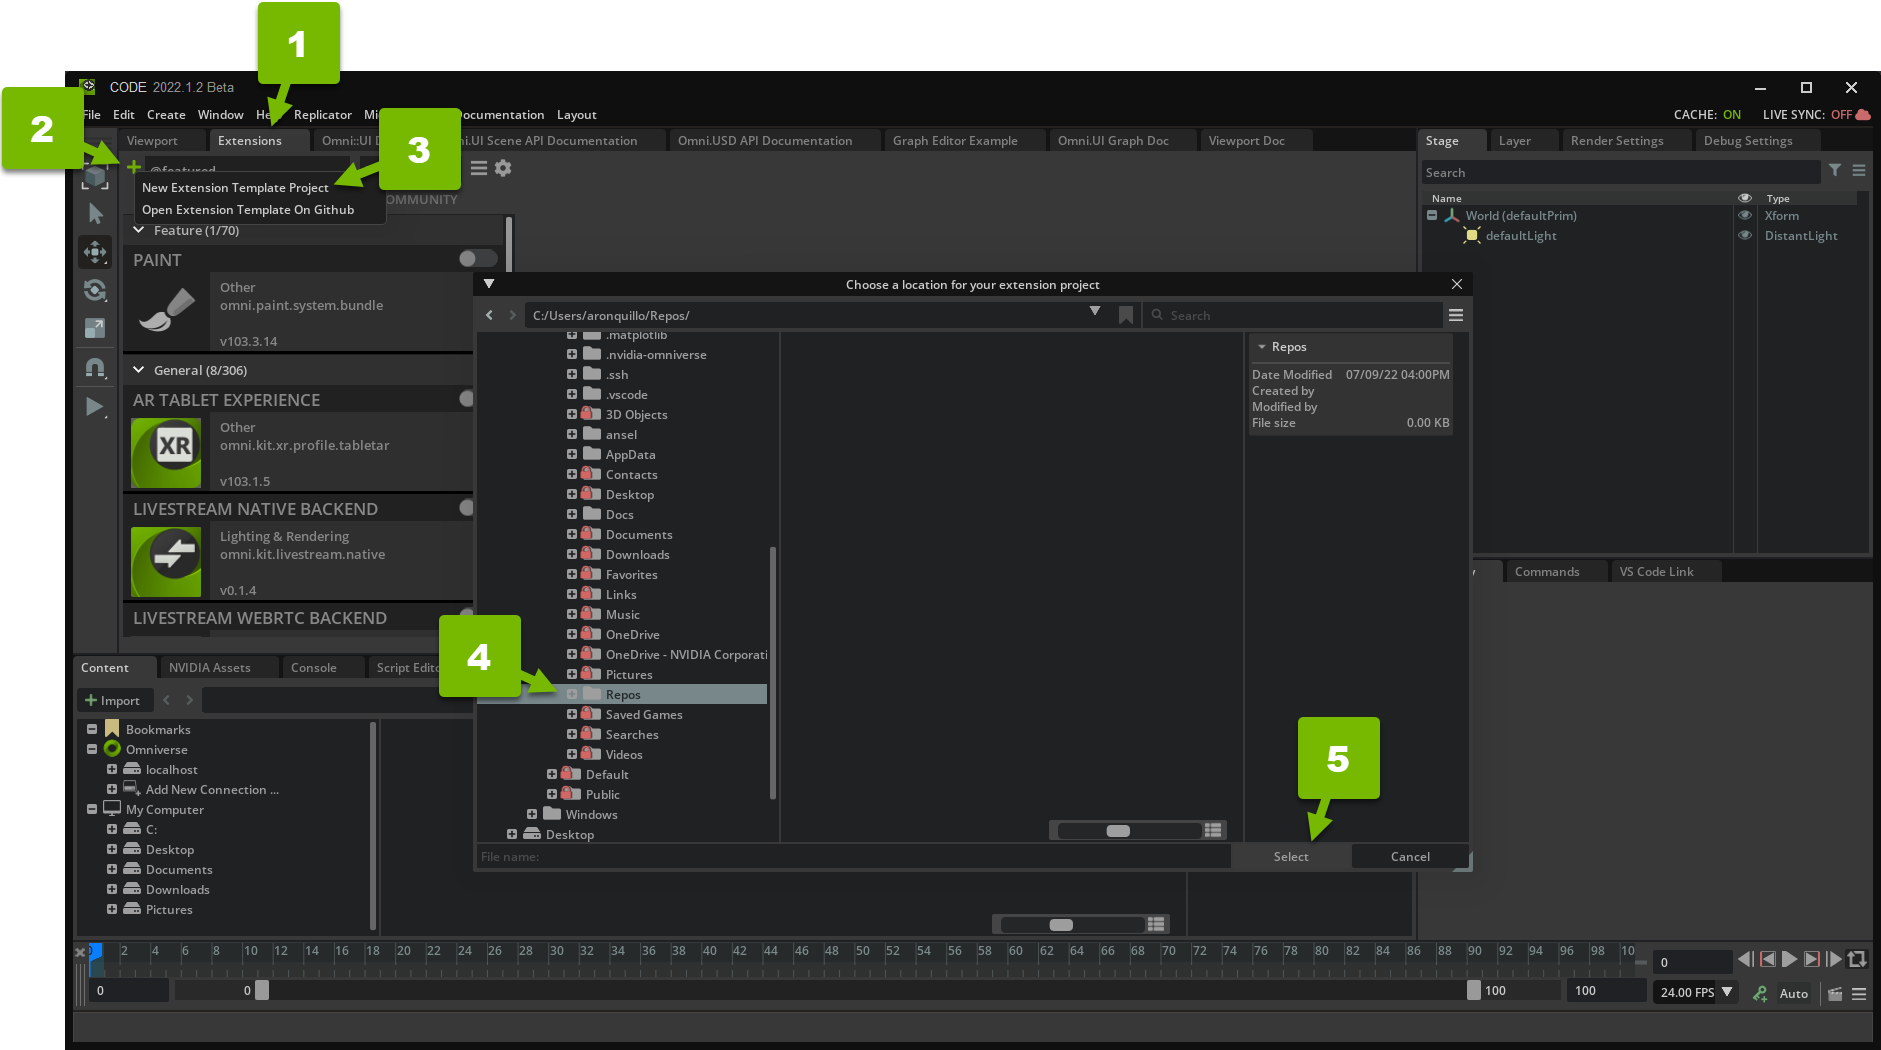
Task: Click the timeline Play button
Action: [1790, 960]
